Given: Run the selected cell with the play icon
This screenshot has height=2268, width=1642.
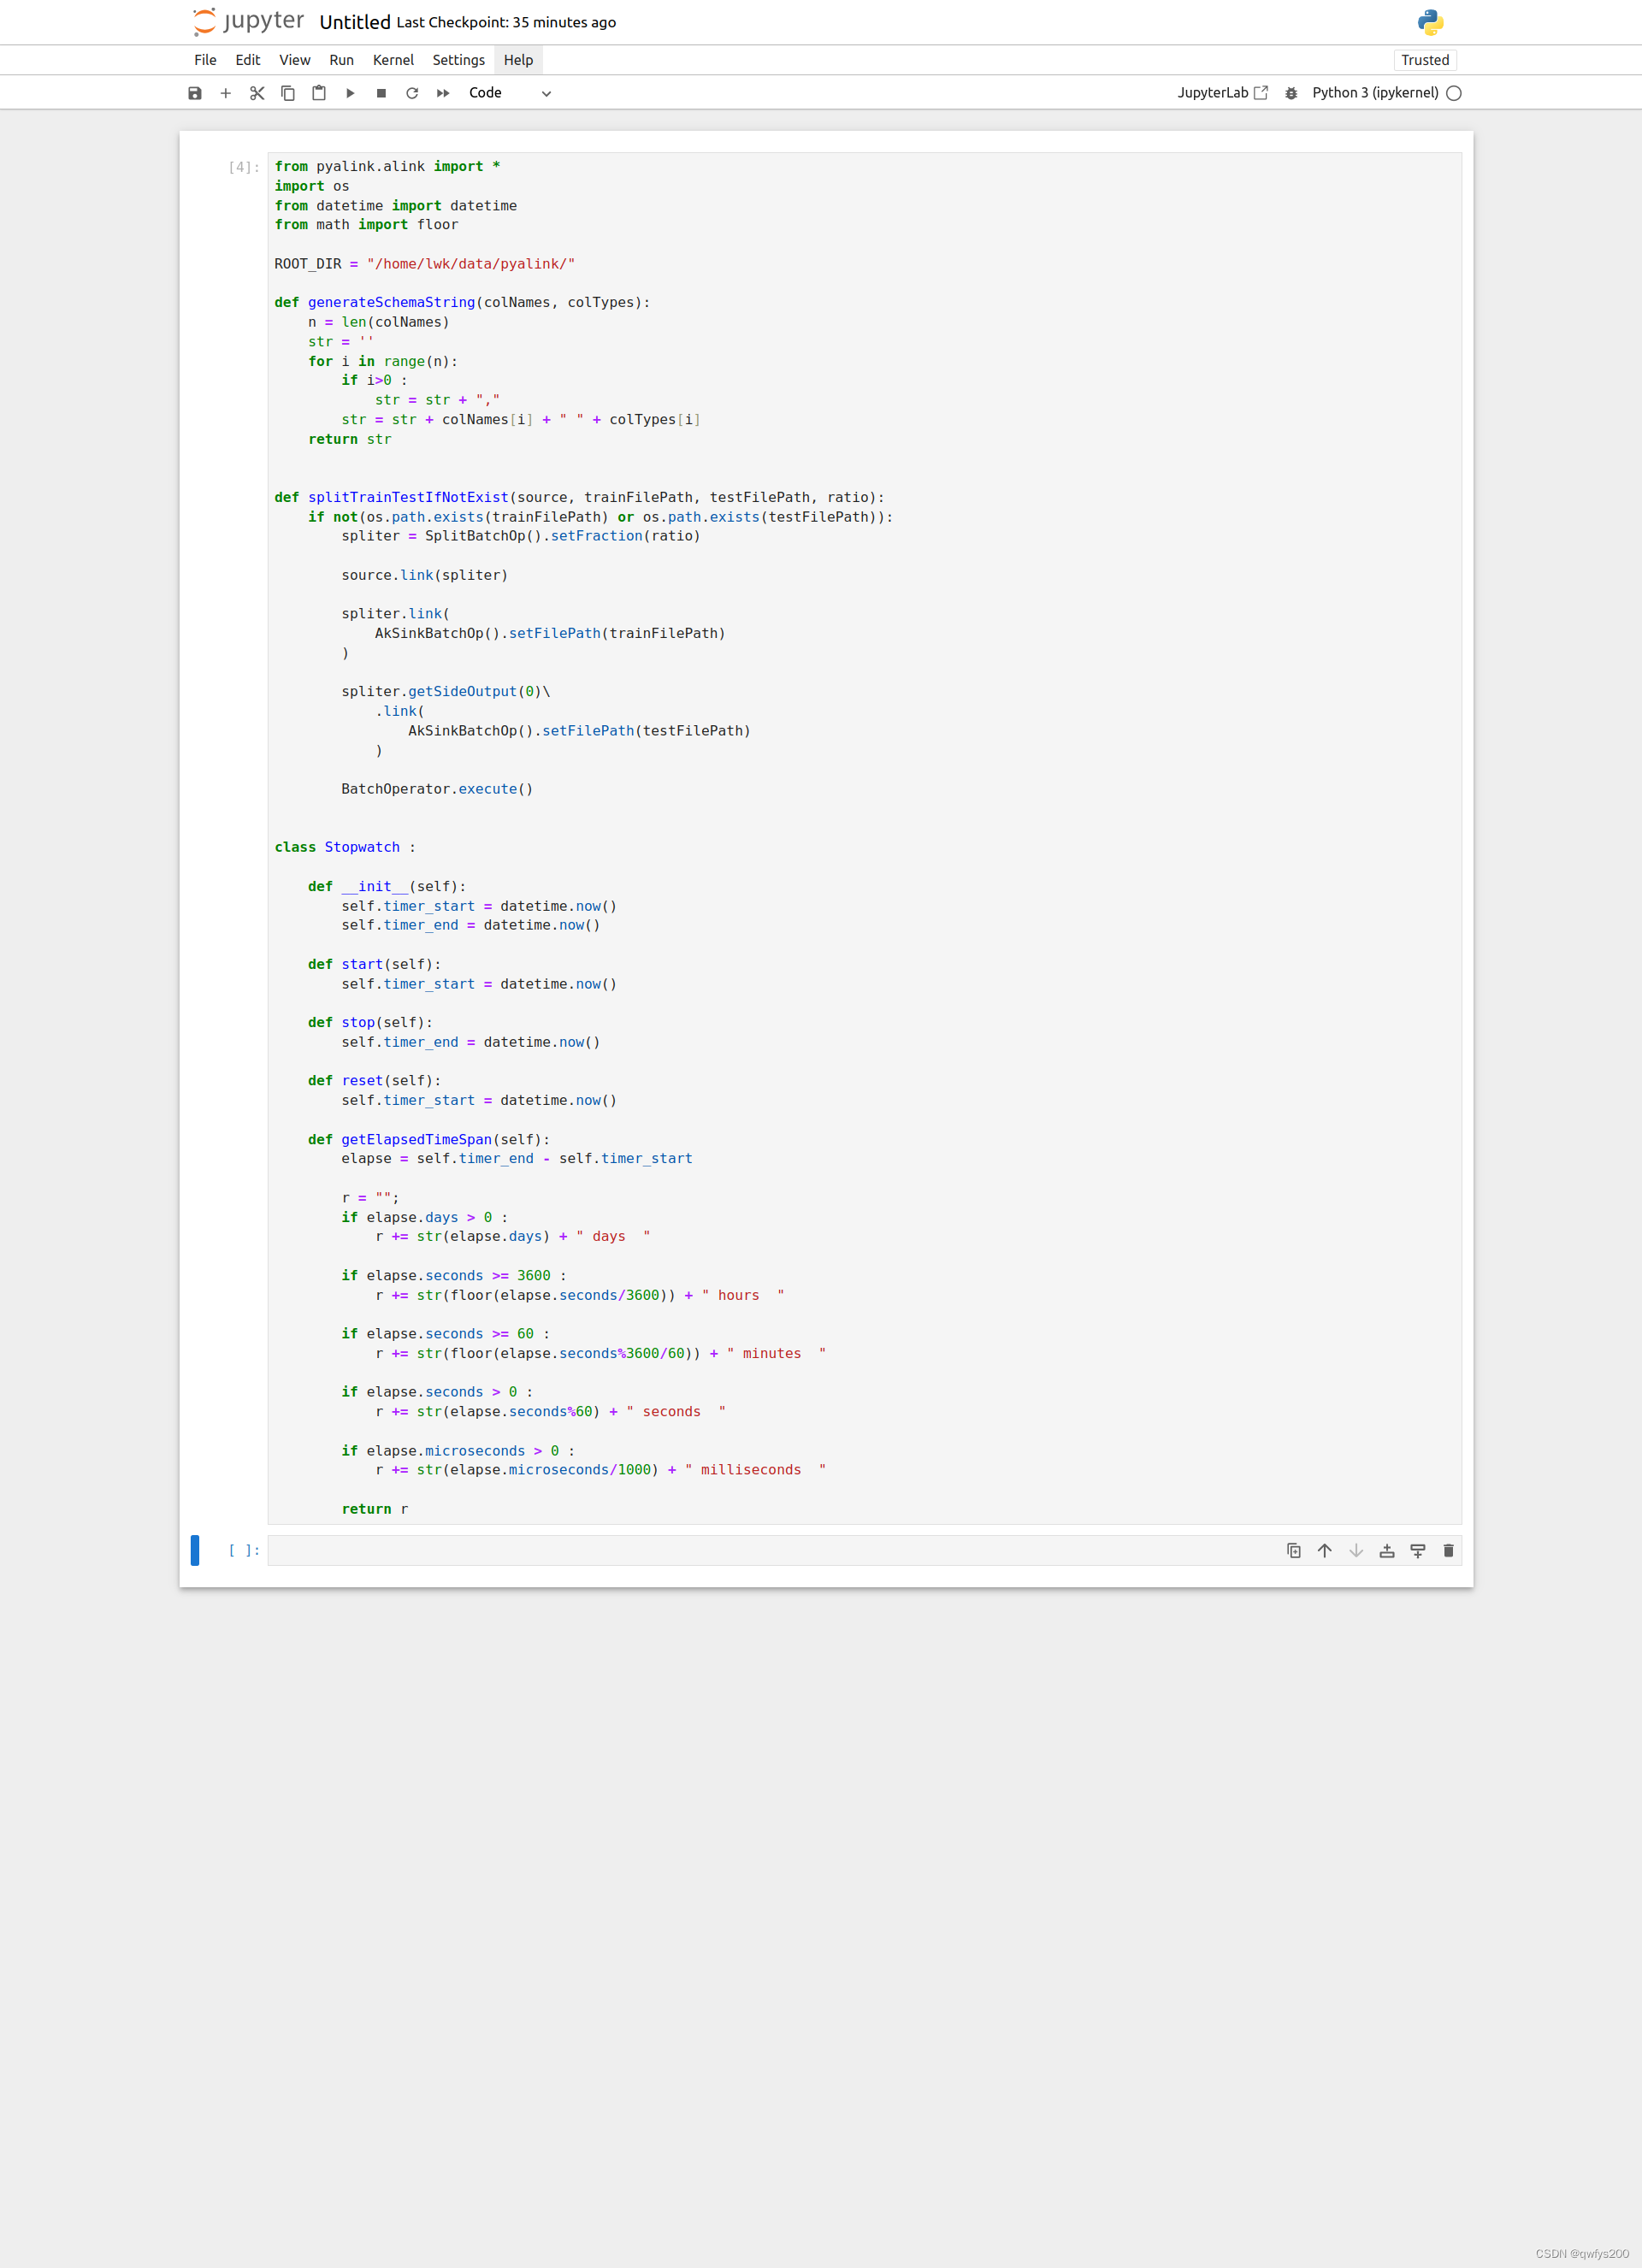Looking at the screenshot, I should coord(350,93).
